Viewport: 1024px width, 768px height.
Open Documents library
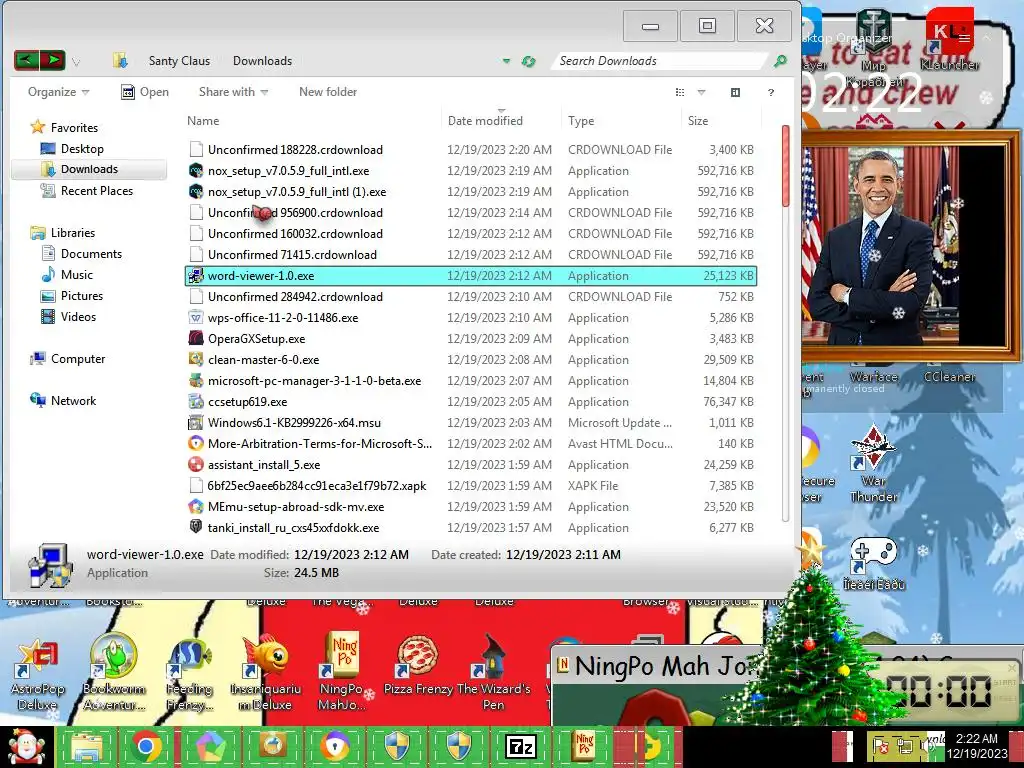click(x=91, y=253)
